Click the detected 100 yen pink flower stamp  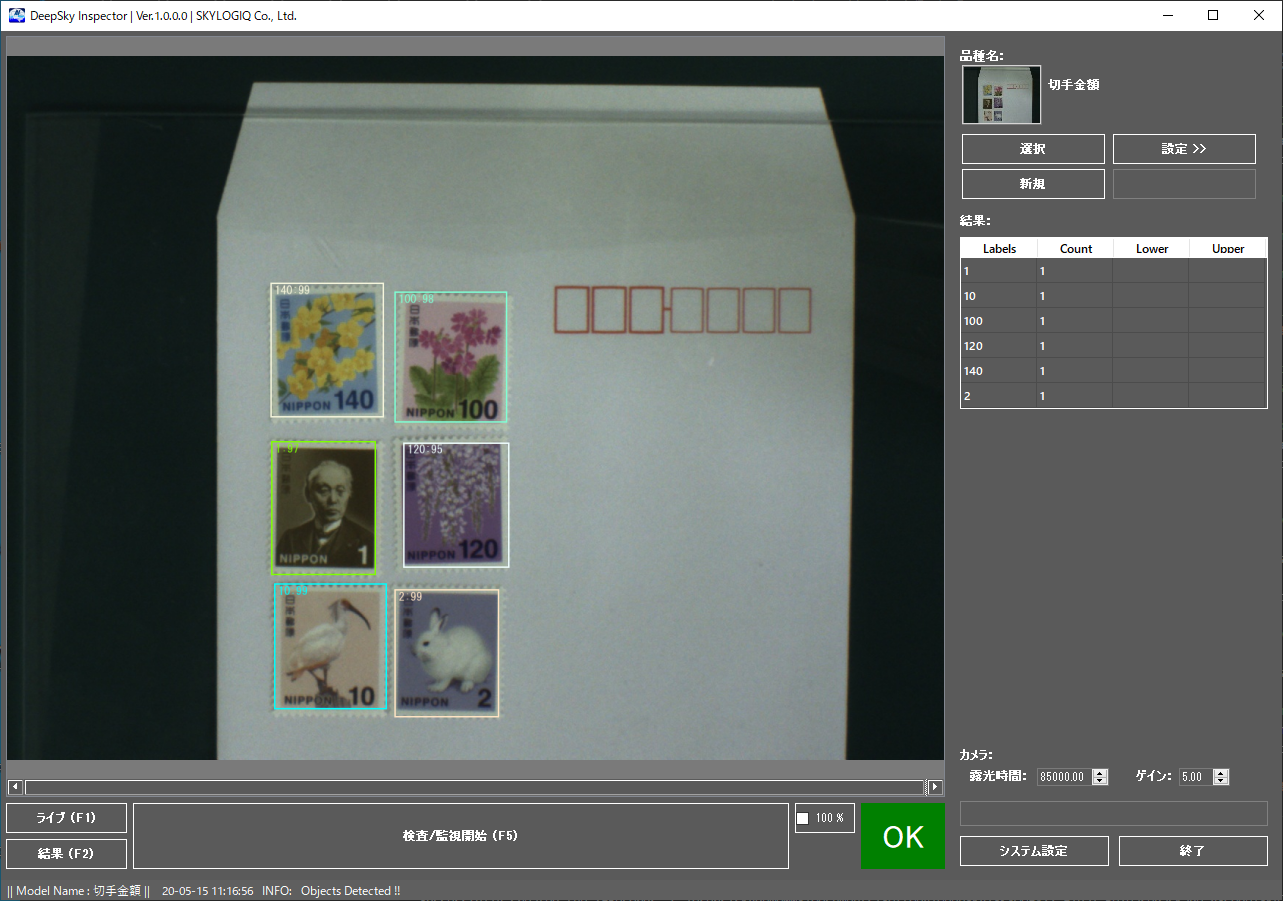[451, 357]
